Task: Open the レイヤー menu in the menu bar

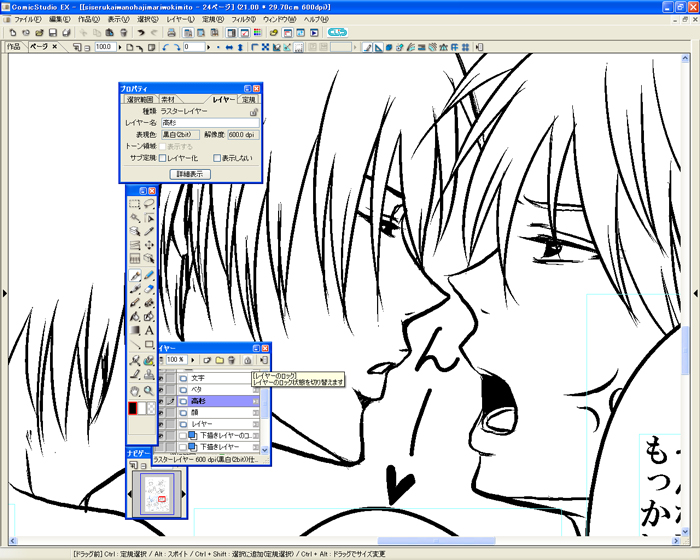Action: coord(180,20)
